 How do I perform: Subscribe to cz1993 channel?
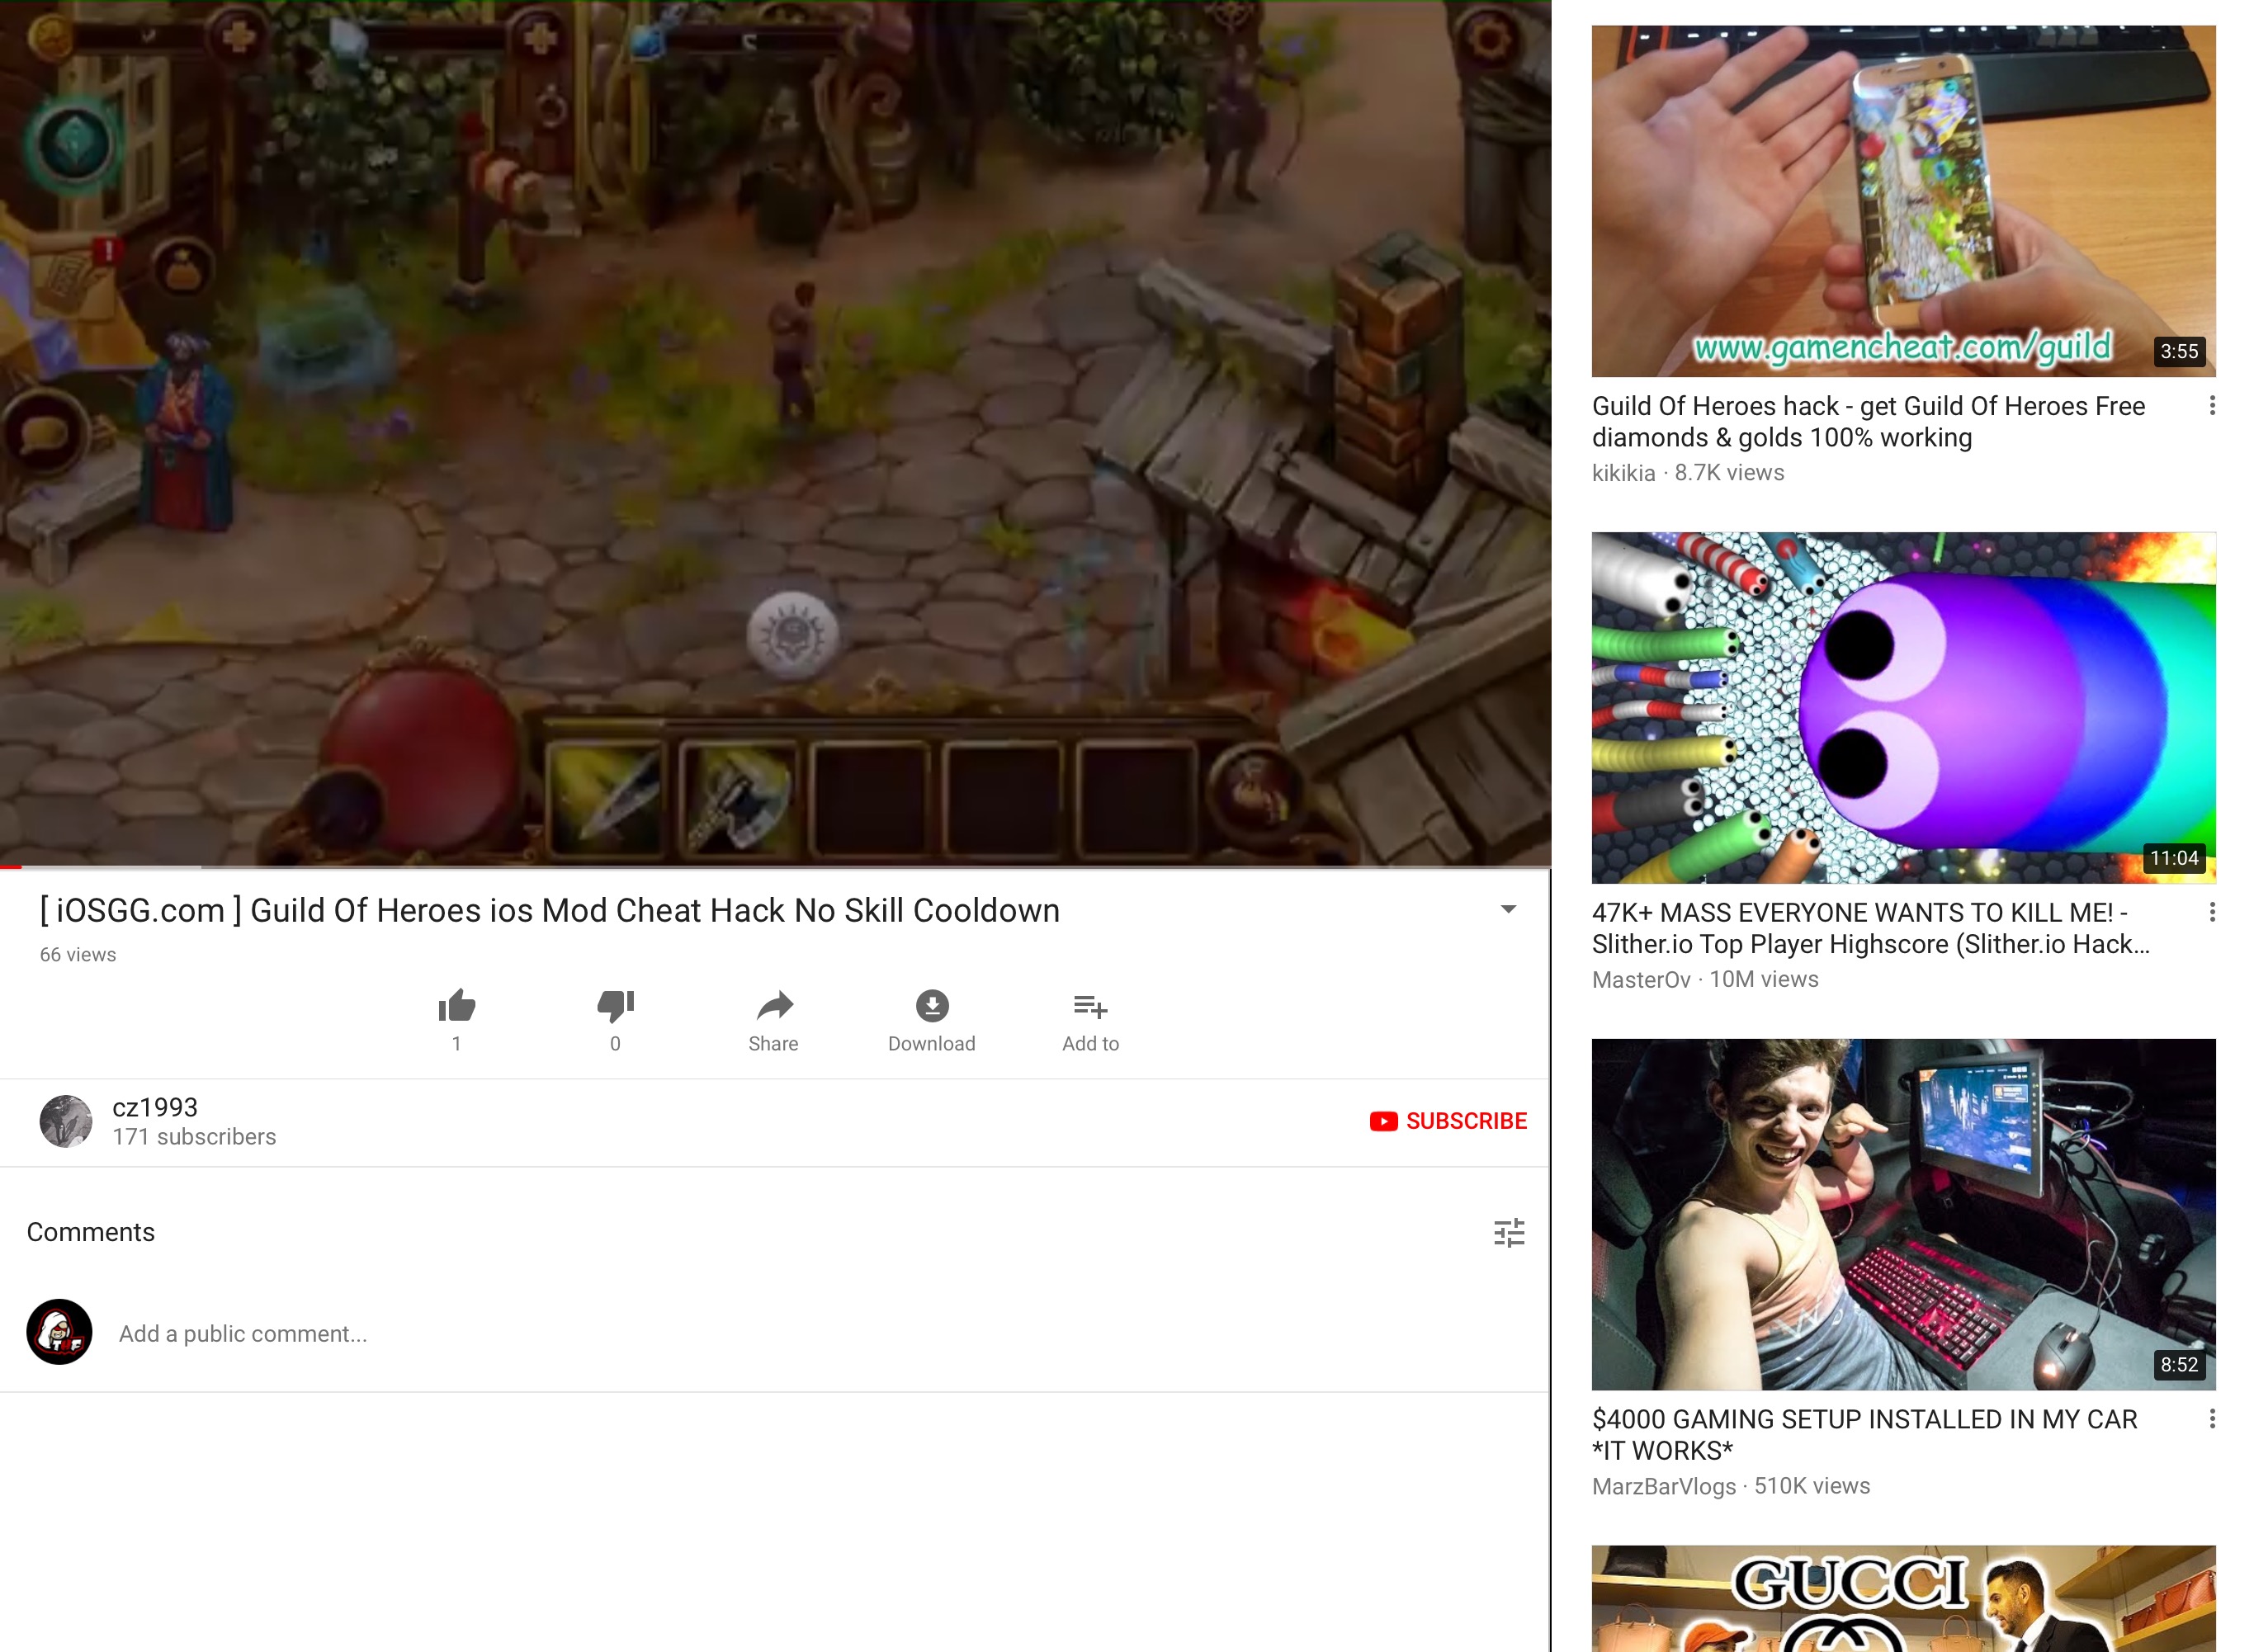tap(1448, 1121)
